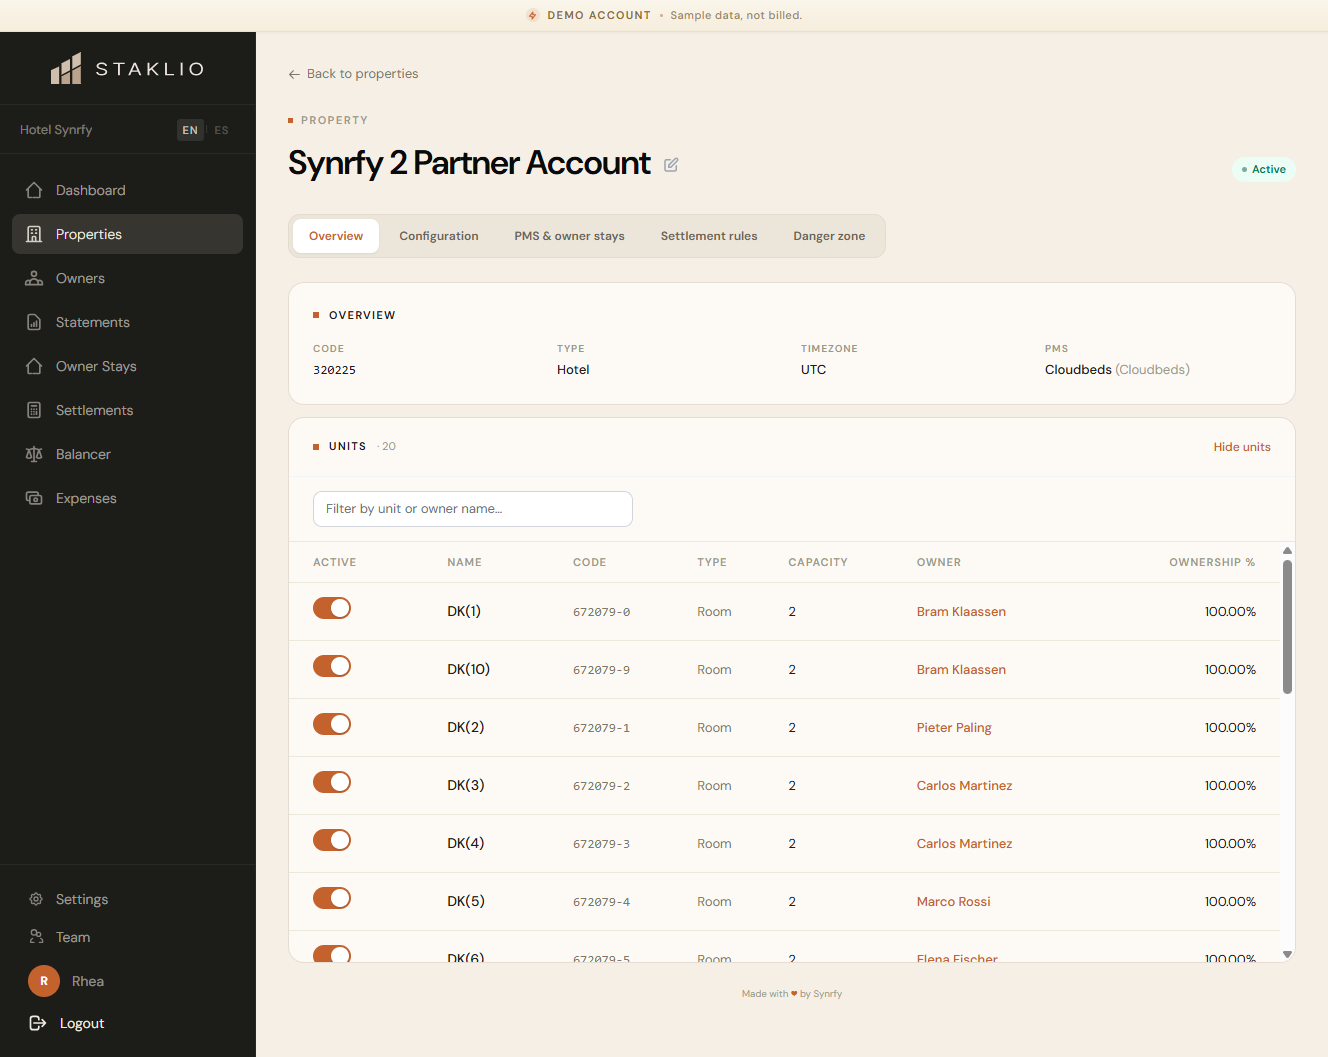Switch off the DK(3) unit
1328x1057 pixels.
[332, 782]
